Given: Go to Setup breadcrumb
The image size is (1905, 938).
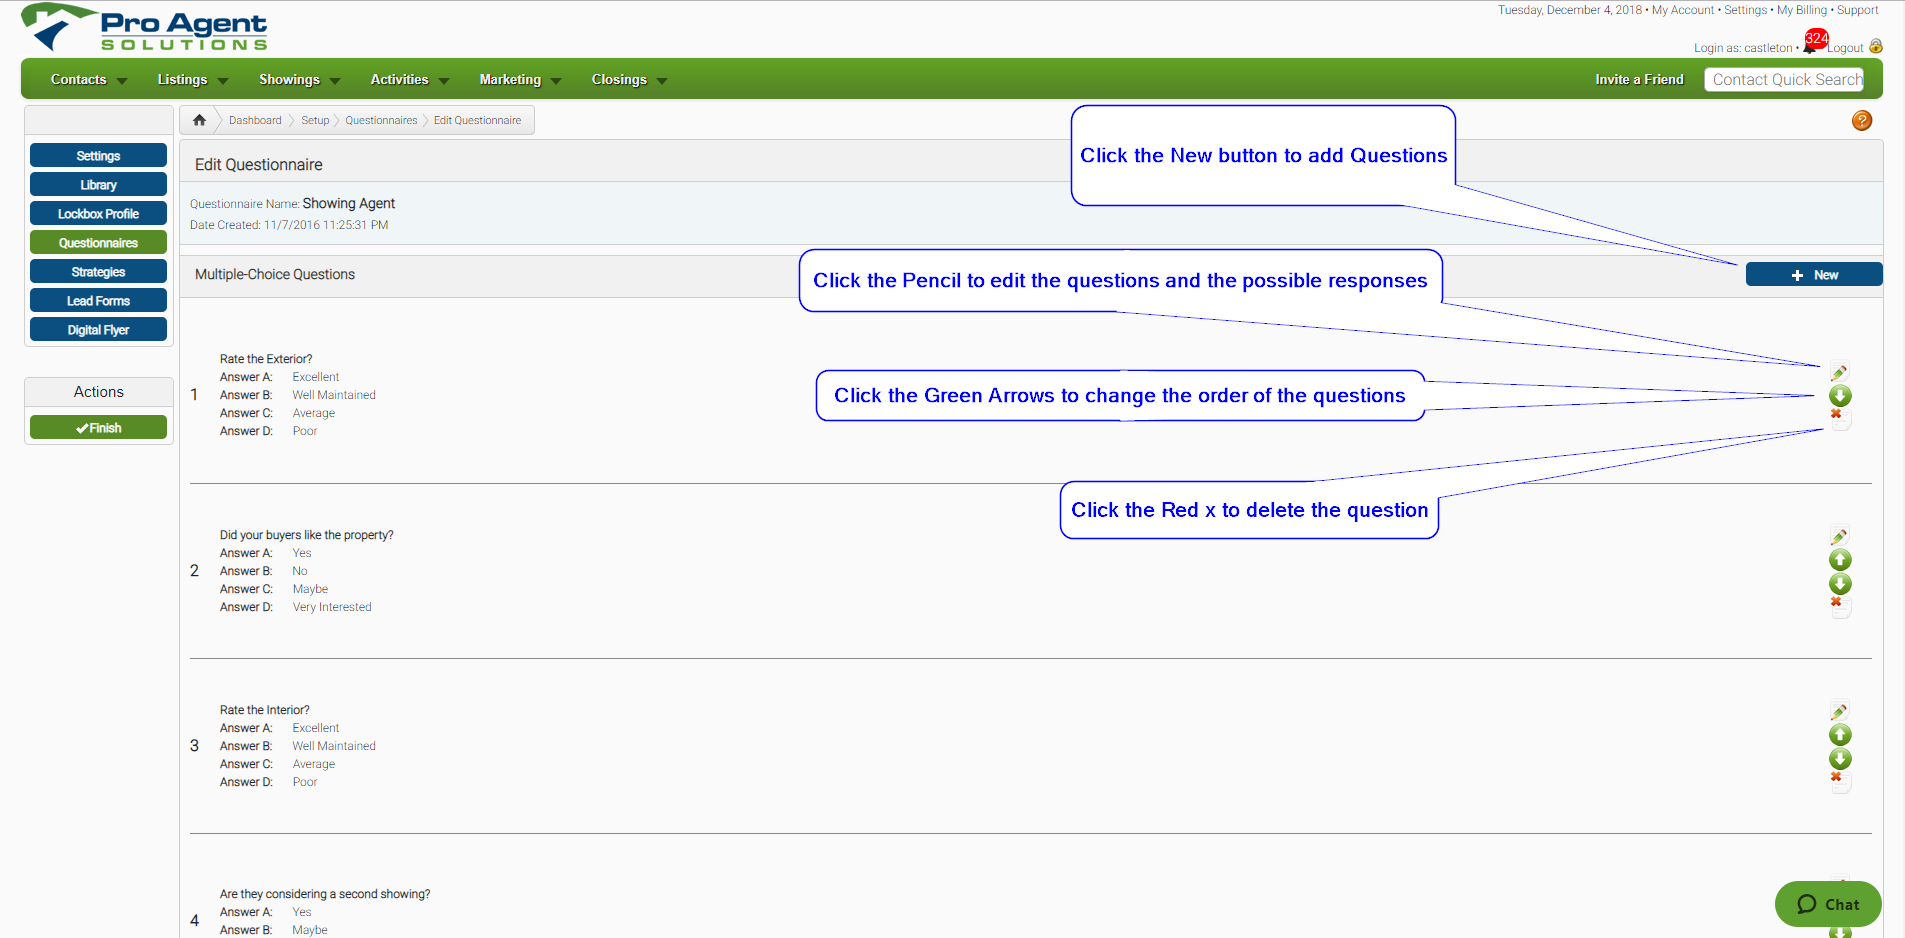Looking at the screenshot, I should click(315, 120).
